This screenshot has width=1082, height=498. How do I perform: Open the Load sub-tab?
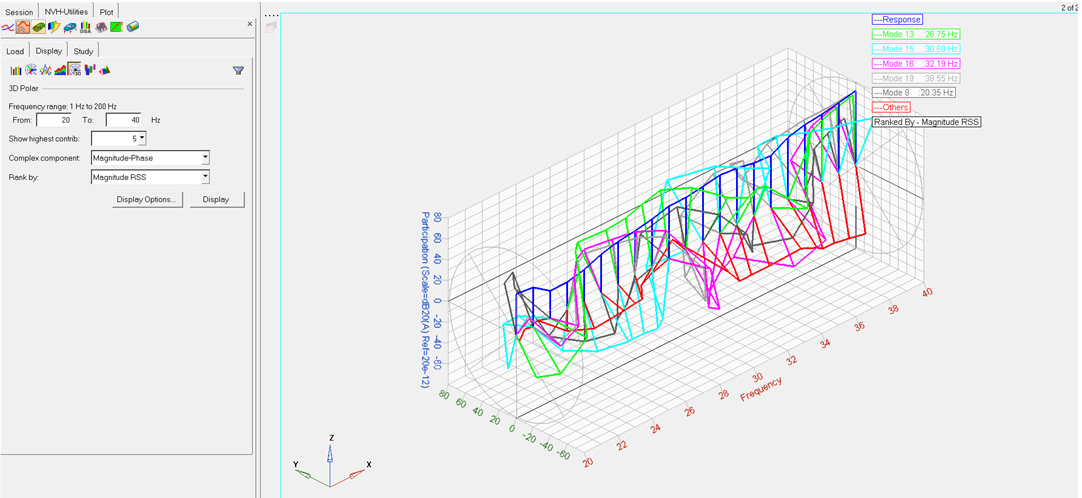click(15, 51)
